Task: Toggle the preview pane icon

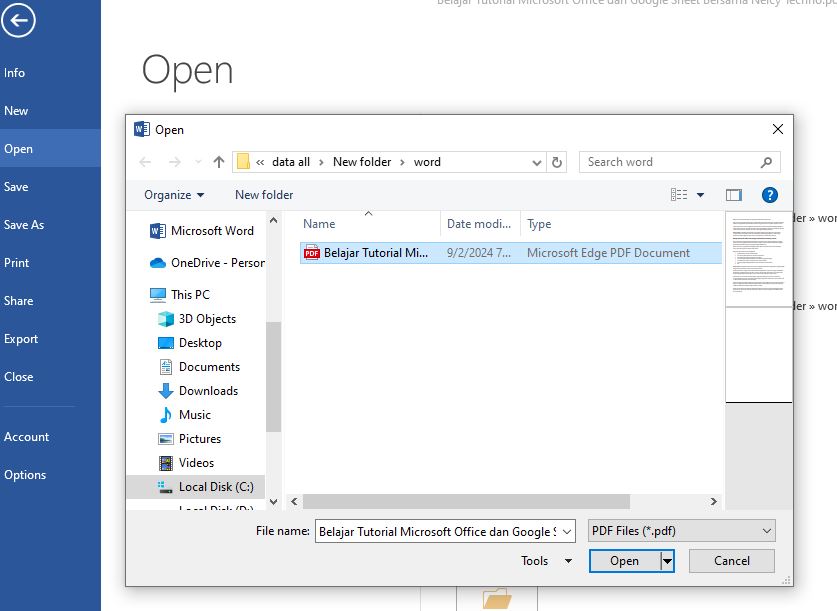Action: (733, 195)
